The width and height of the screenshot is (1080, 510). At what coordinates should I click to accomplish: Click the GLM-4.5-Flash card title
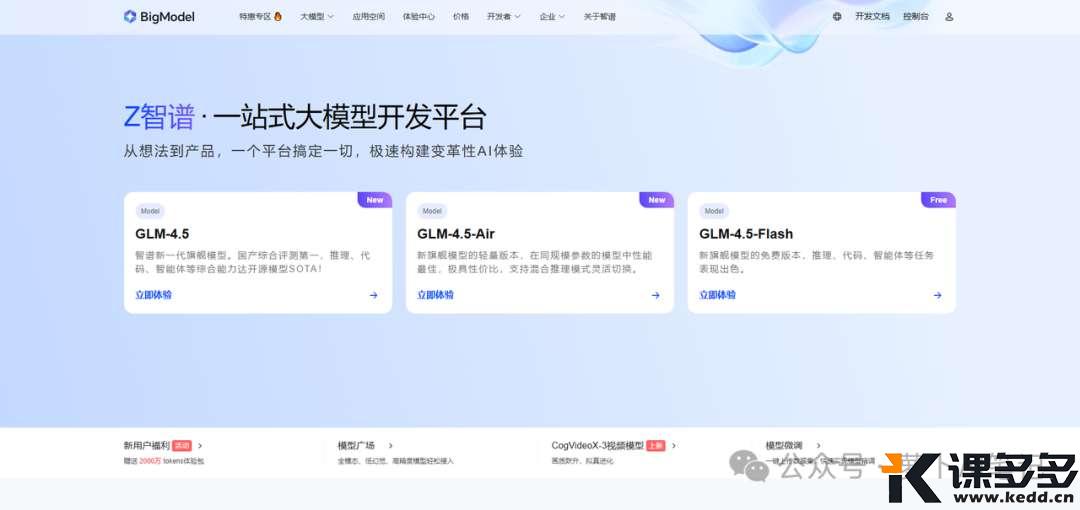pyautogui.click(x=746, y=234)
